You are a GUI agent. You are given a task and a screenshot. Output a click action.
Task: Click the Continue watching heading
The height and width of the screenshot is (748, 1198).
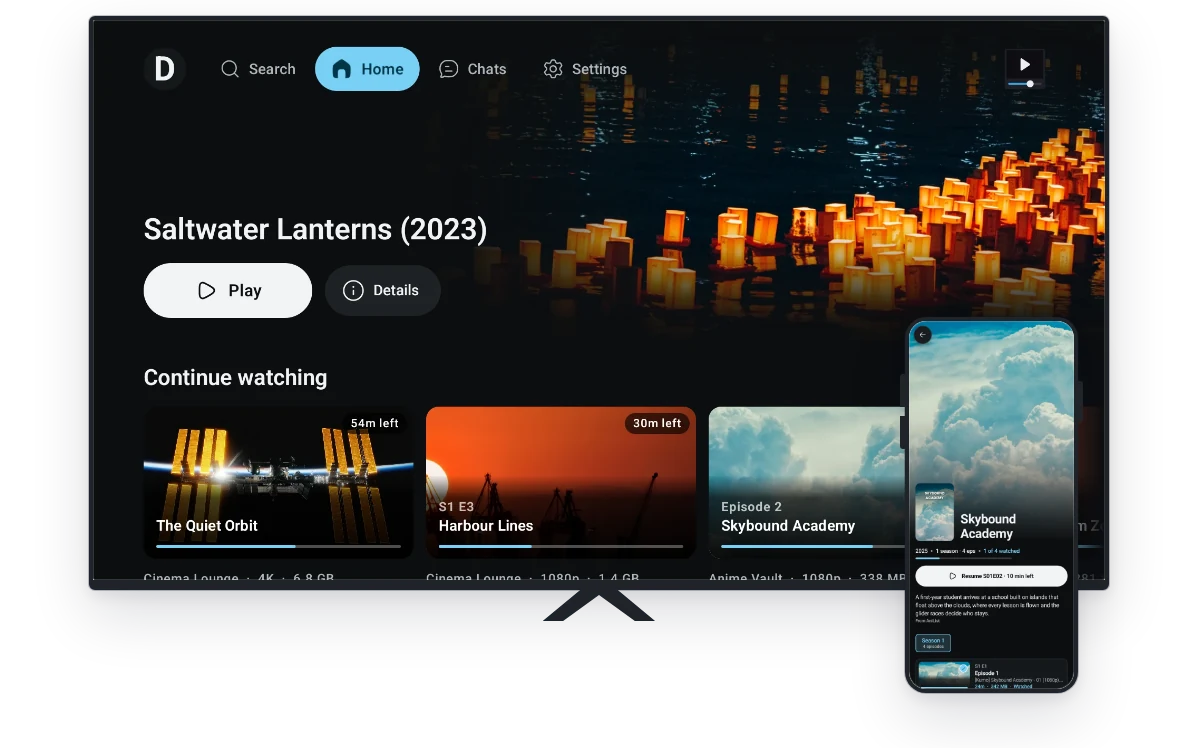pos(235,377)
